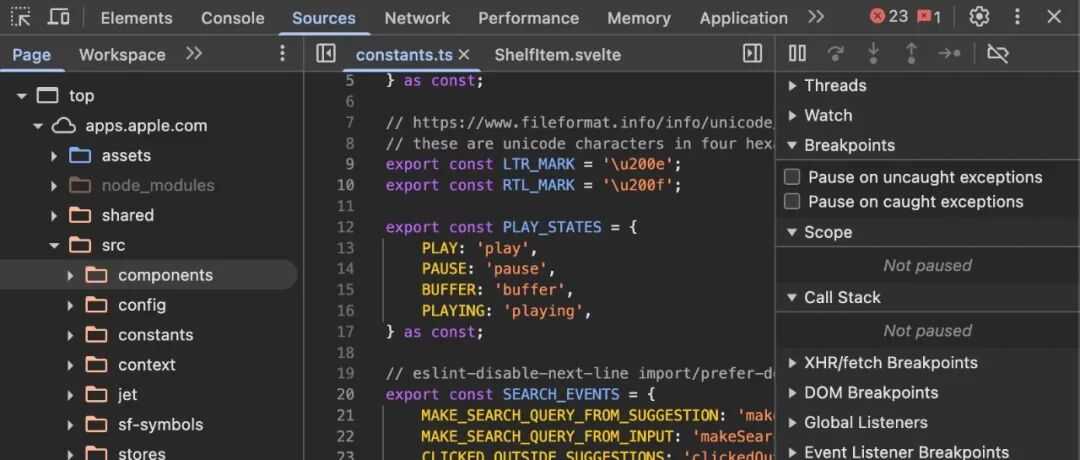The width and height of the screenshot is (1080, 460).
Task: Open the Network tab
Action: tap(417, 18)
